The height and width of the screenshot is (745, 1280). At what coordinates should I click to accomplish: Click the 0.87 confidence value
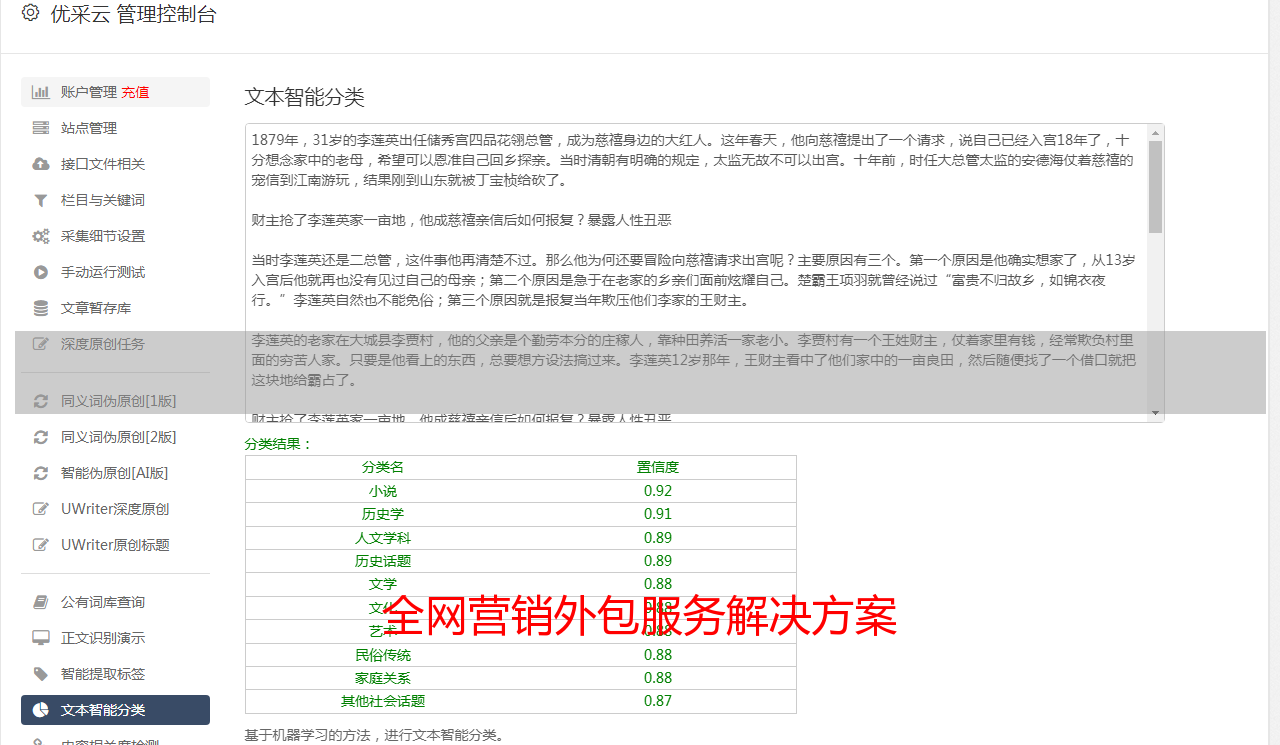click(658, 701)
